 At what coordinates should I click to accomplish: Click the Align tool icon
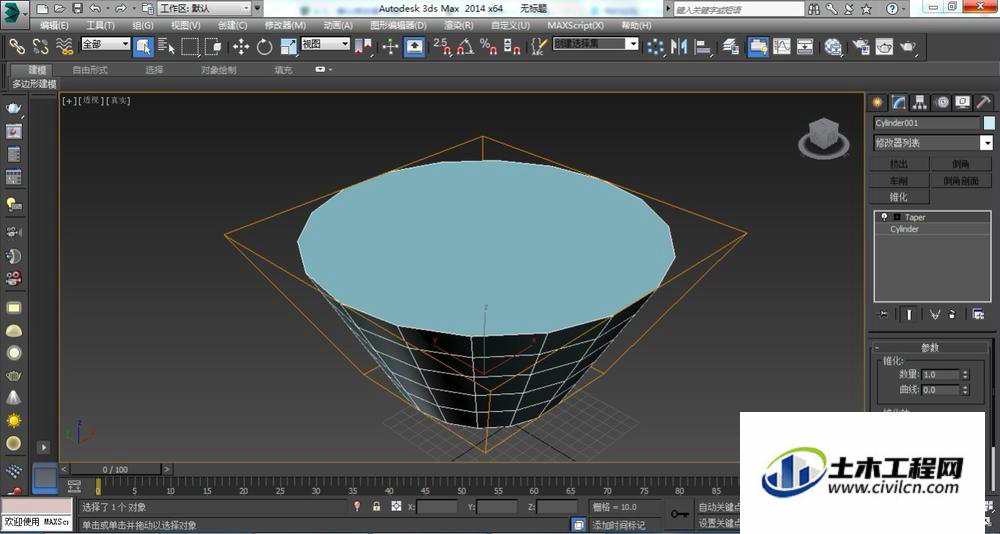tap(703, 46)
